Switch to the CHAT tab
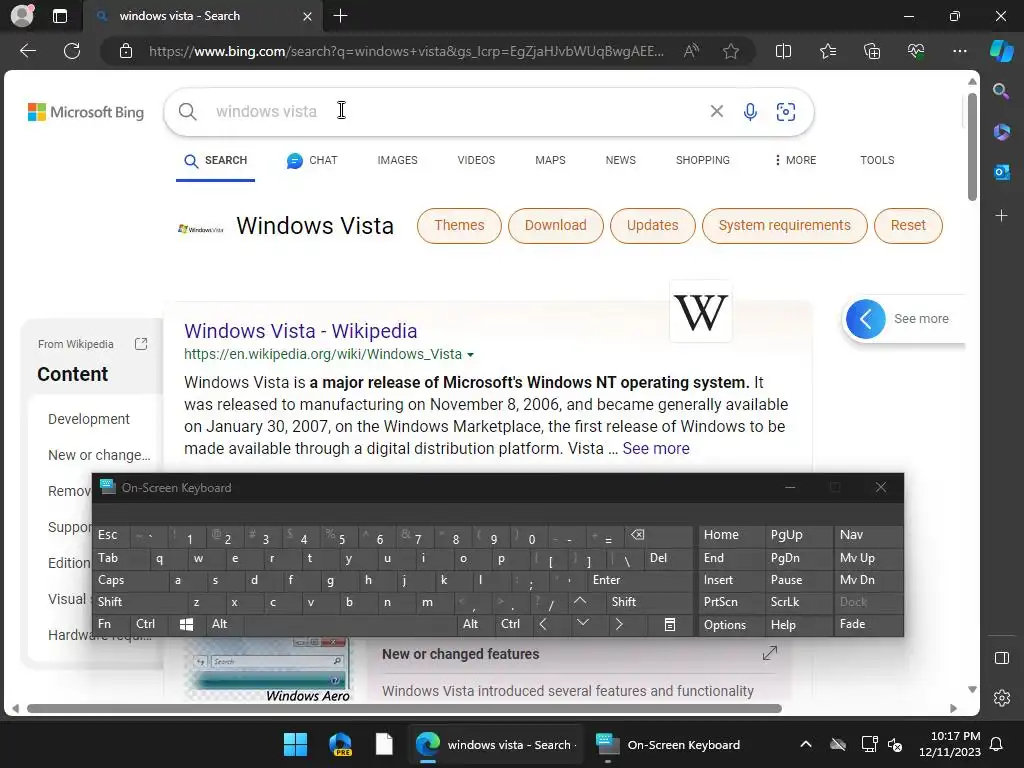The image size is (1024, 768). tap(312, 160)
